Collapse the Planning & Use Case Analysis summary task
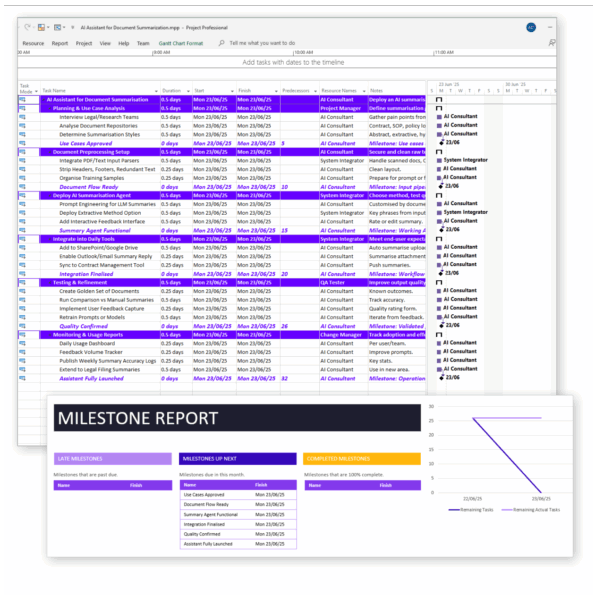Image resolution: width=595 pixels, height=595 pixels. pos(50,109)
